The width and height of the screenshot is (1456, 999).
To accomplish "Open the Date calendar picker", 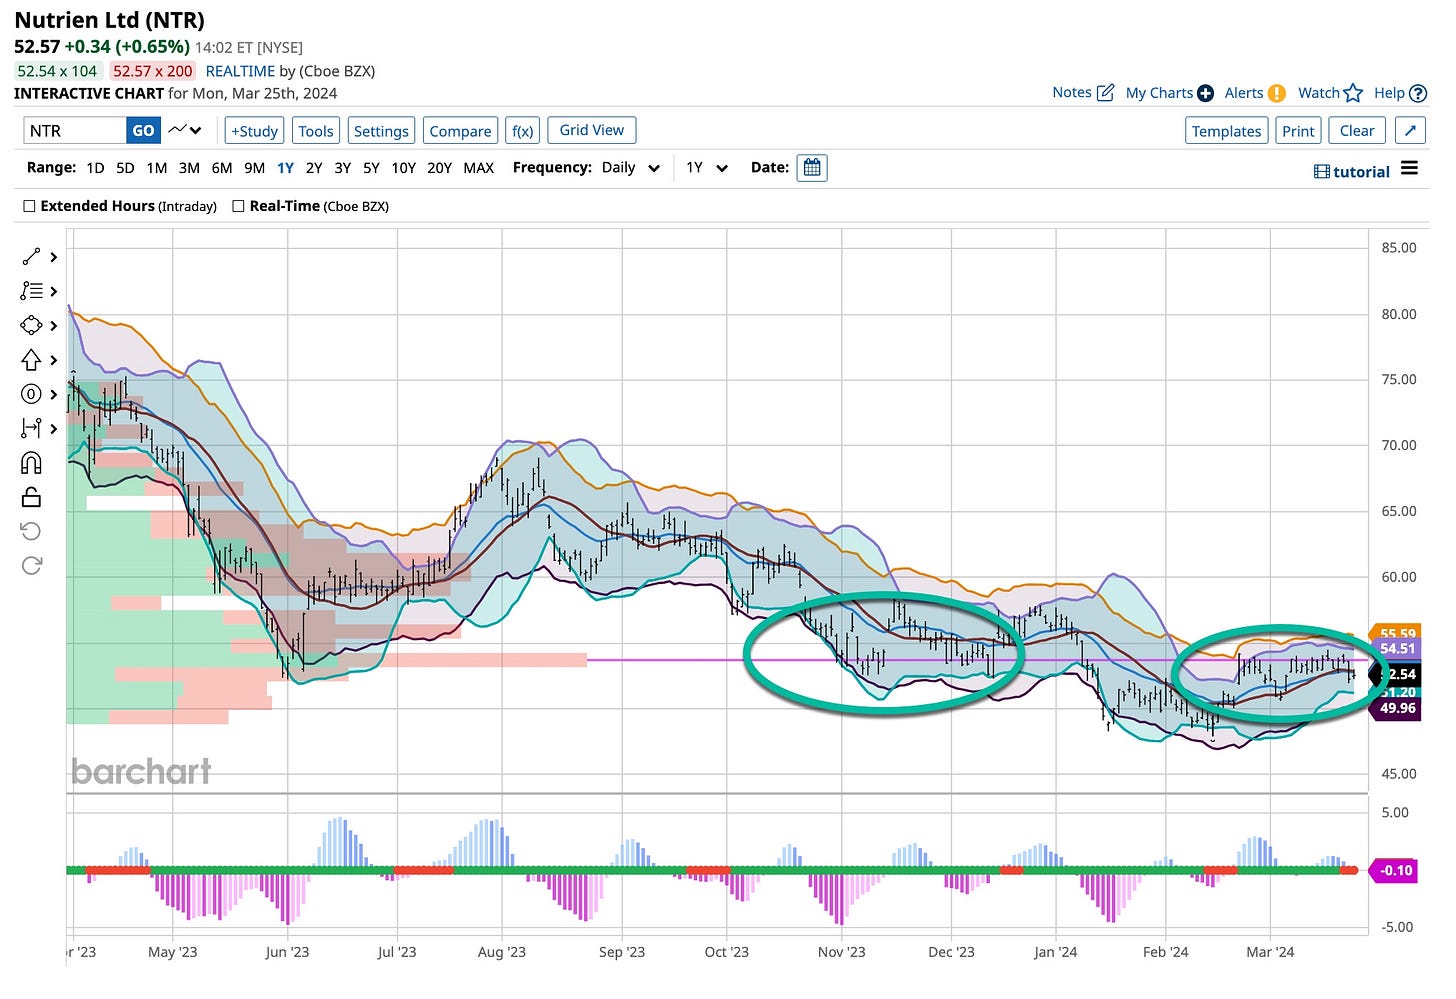I will click(812, 168).
